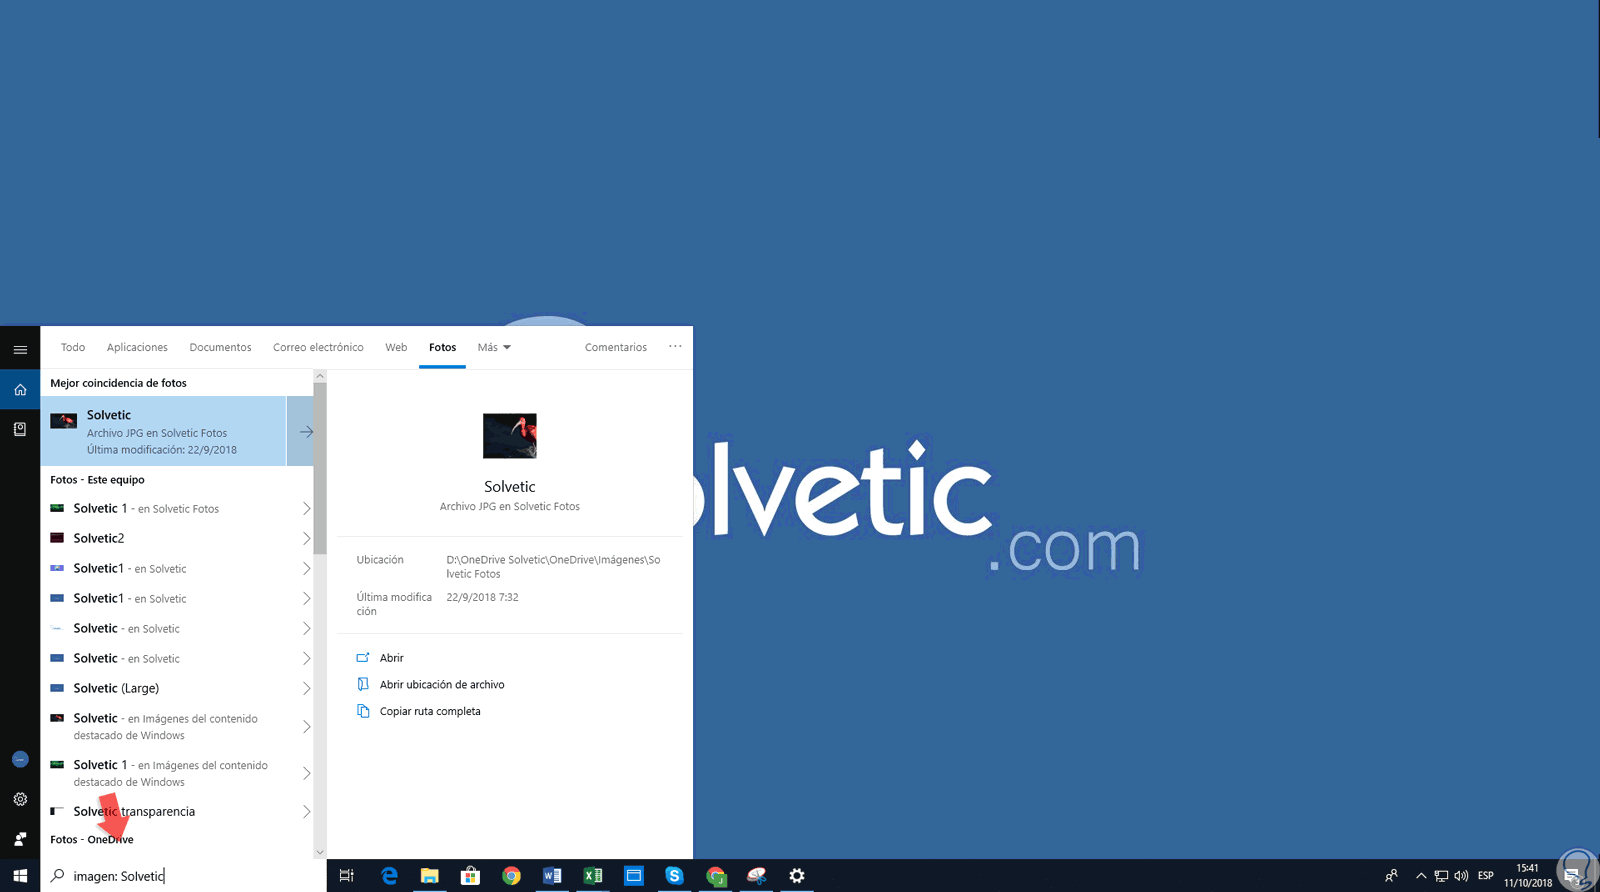Click the large Solvetic preview thumbnail

coord(510,436)
